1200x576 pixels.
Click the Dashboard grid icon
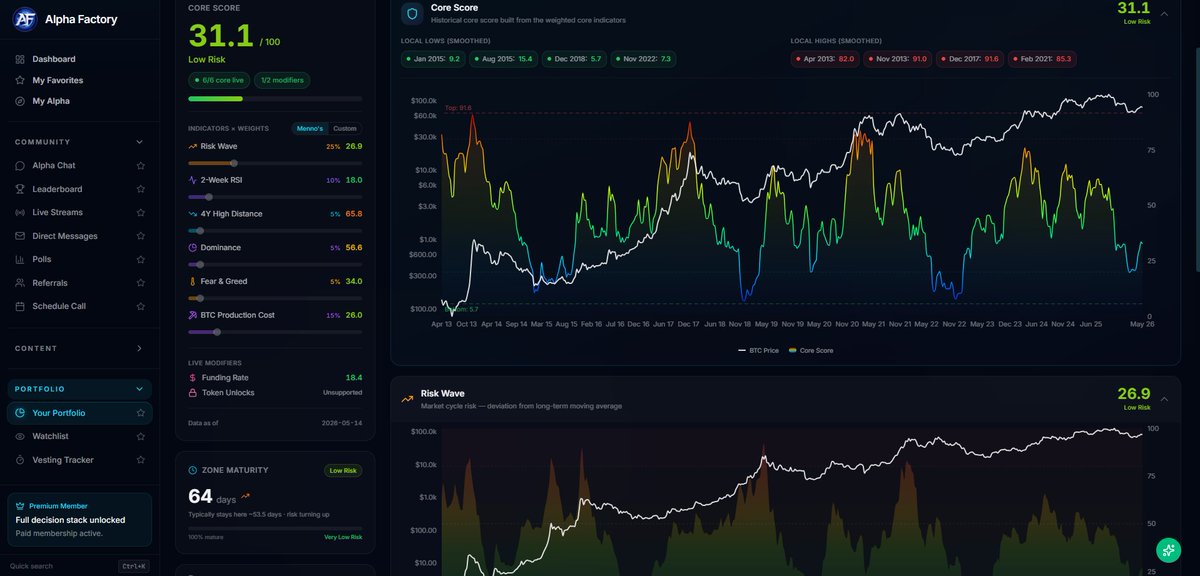coord(20,59)
